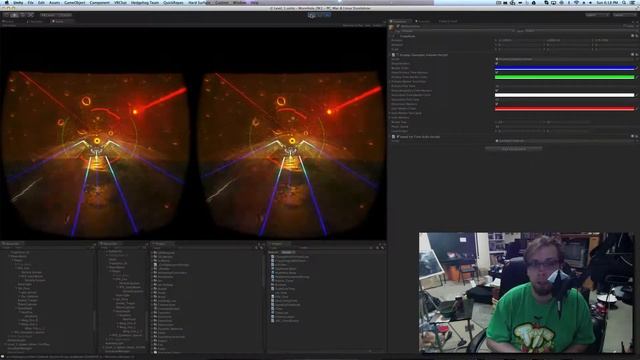Image resolution: width=640 pixels, height=360 pixels.
Task: Open the Unity application menu
Action: coord(18,2)
